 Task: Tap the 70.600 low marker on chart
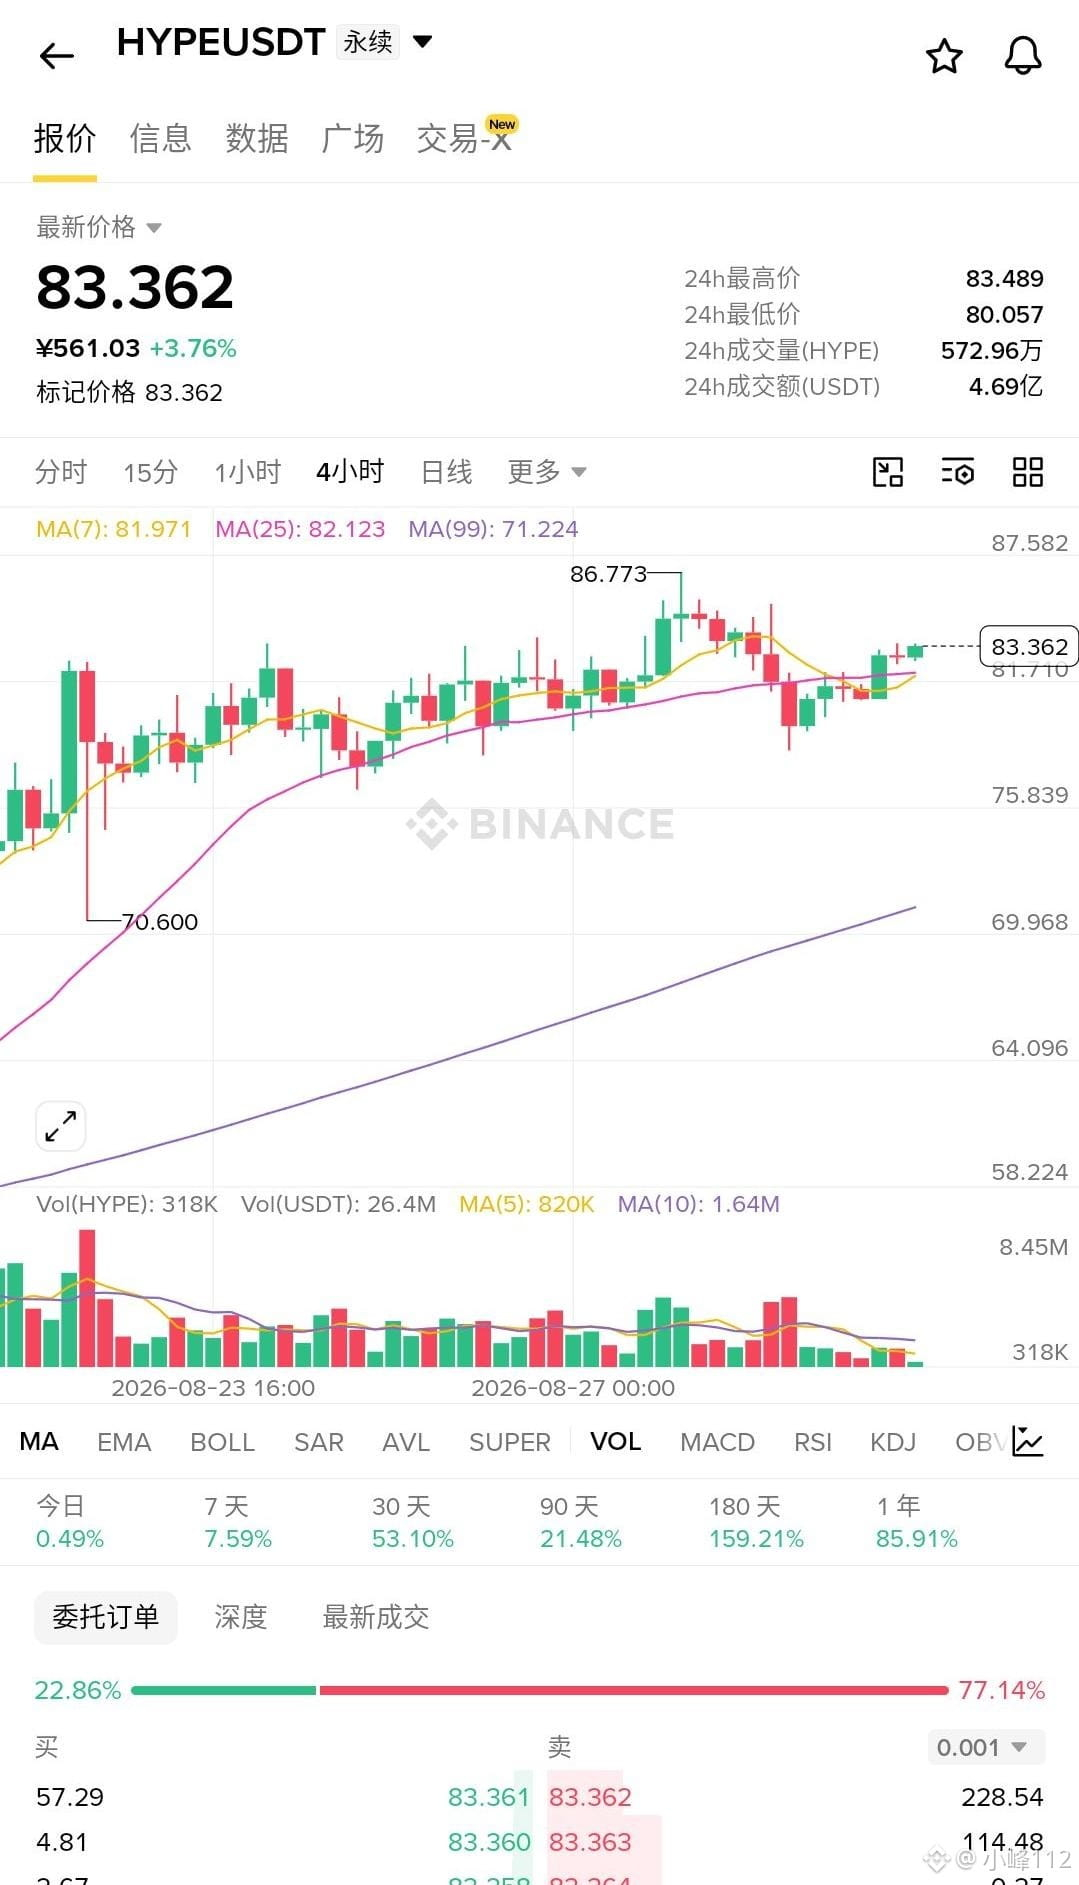[160, 922]
